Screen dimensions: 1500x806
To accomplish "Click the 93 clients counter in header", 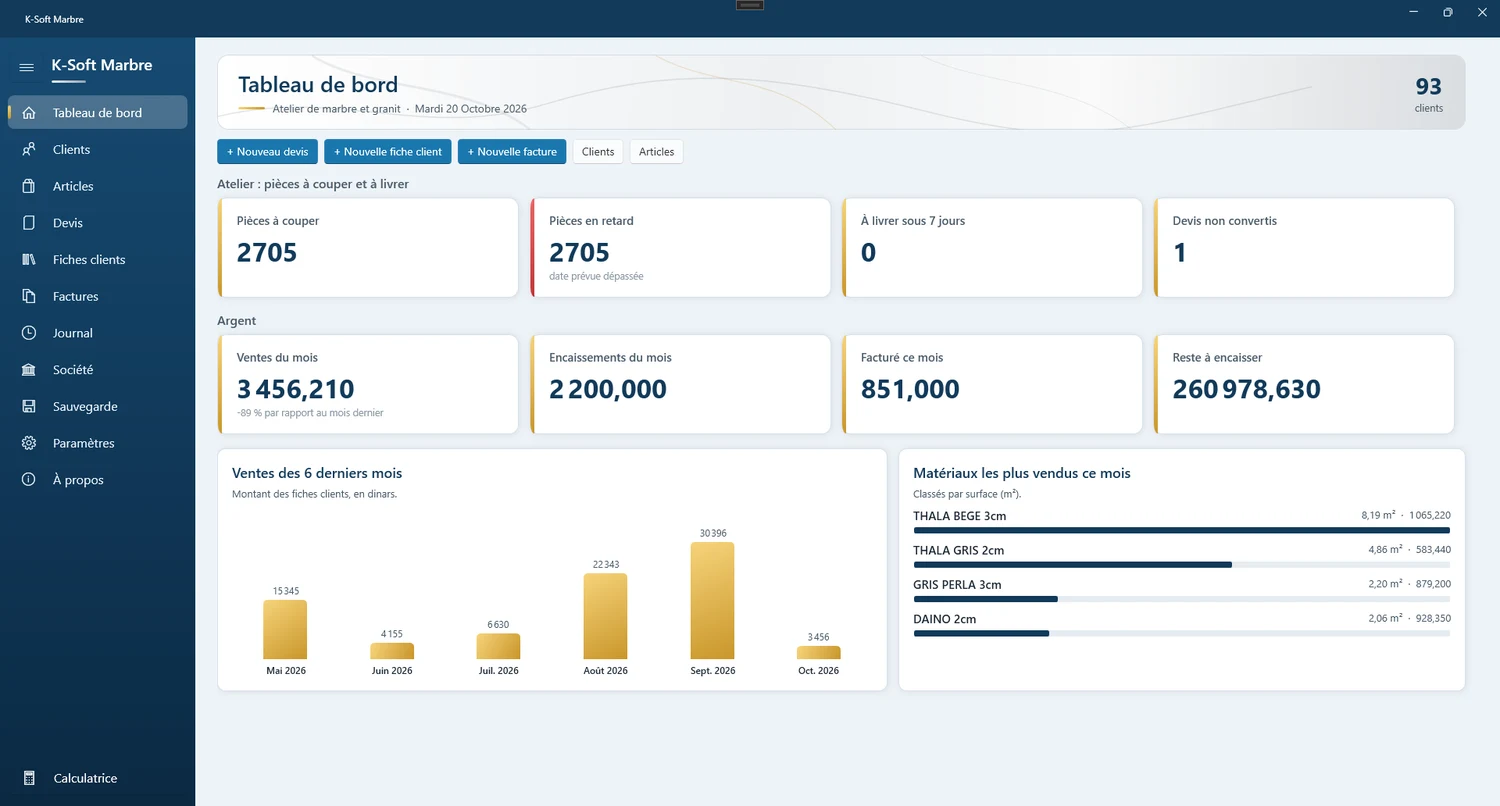I will 1429,93.
